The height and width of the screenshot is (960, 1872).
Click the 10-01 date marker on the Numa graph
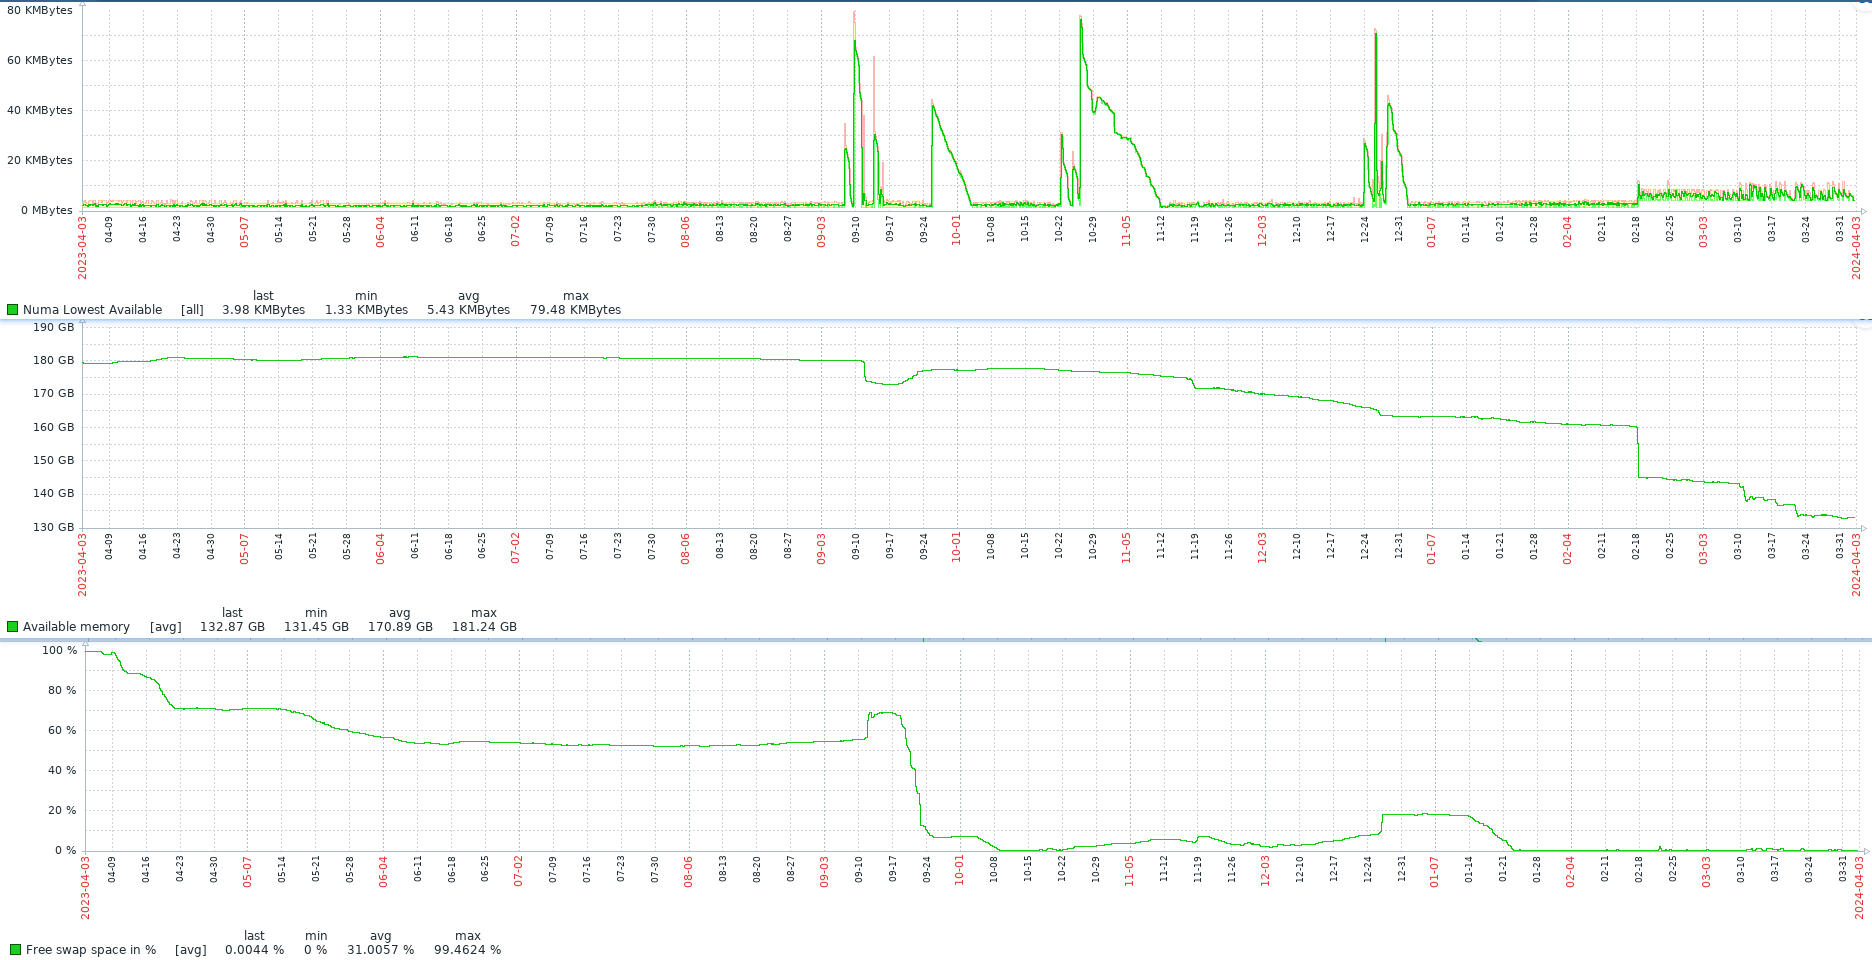(x=957, y=230)
